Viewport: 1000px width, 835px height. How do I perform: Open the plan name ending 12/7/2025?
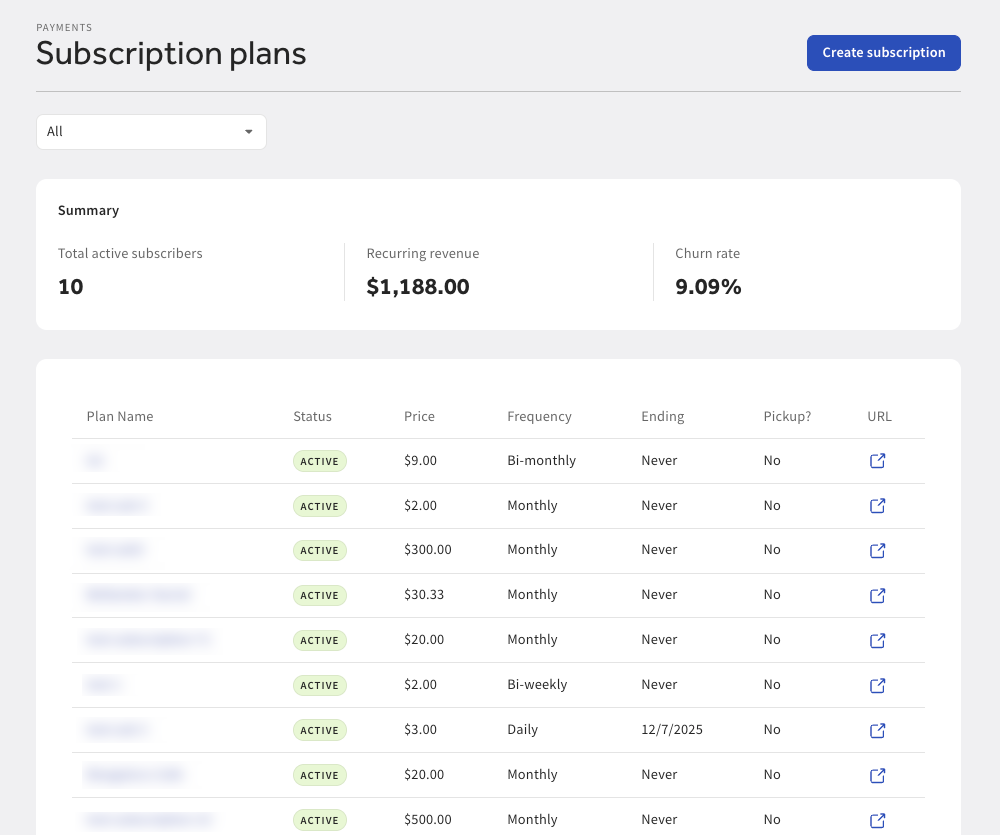click(116, 730)
